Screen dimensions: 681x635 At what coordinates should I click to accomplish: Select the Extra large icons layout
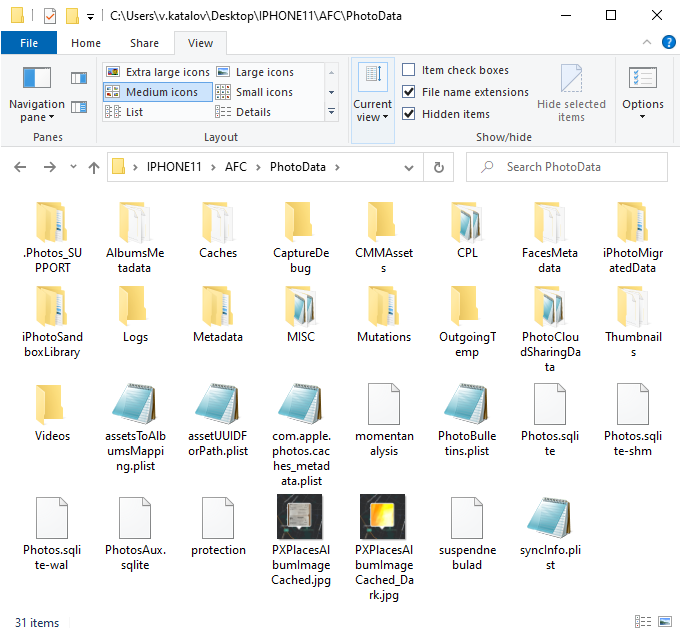point(158,72)
